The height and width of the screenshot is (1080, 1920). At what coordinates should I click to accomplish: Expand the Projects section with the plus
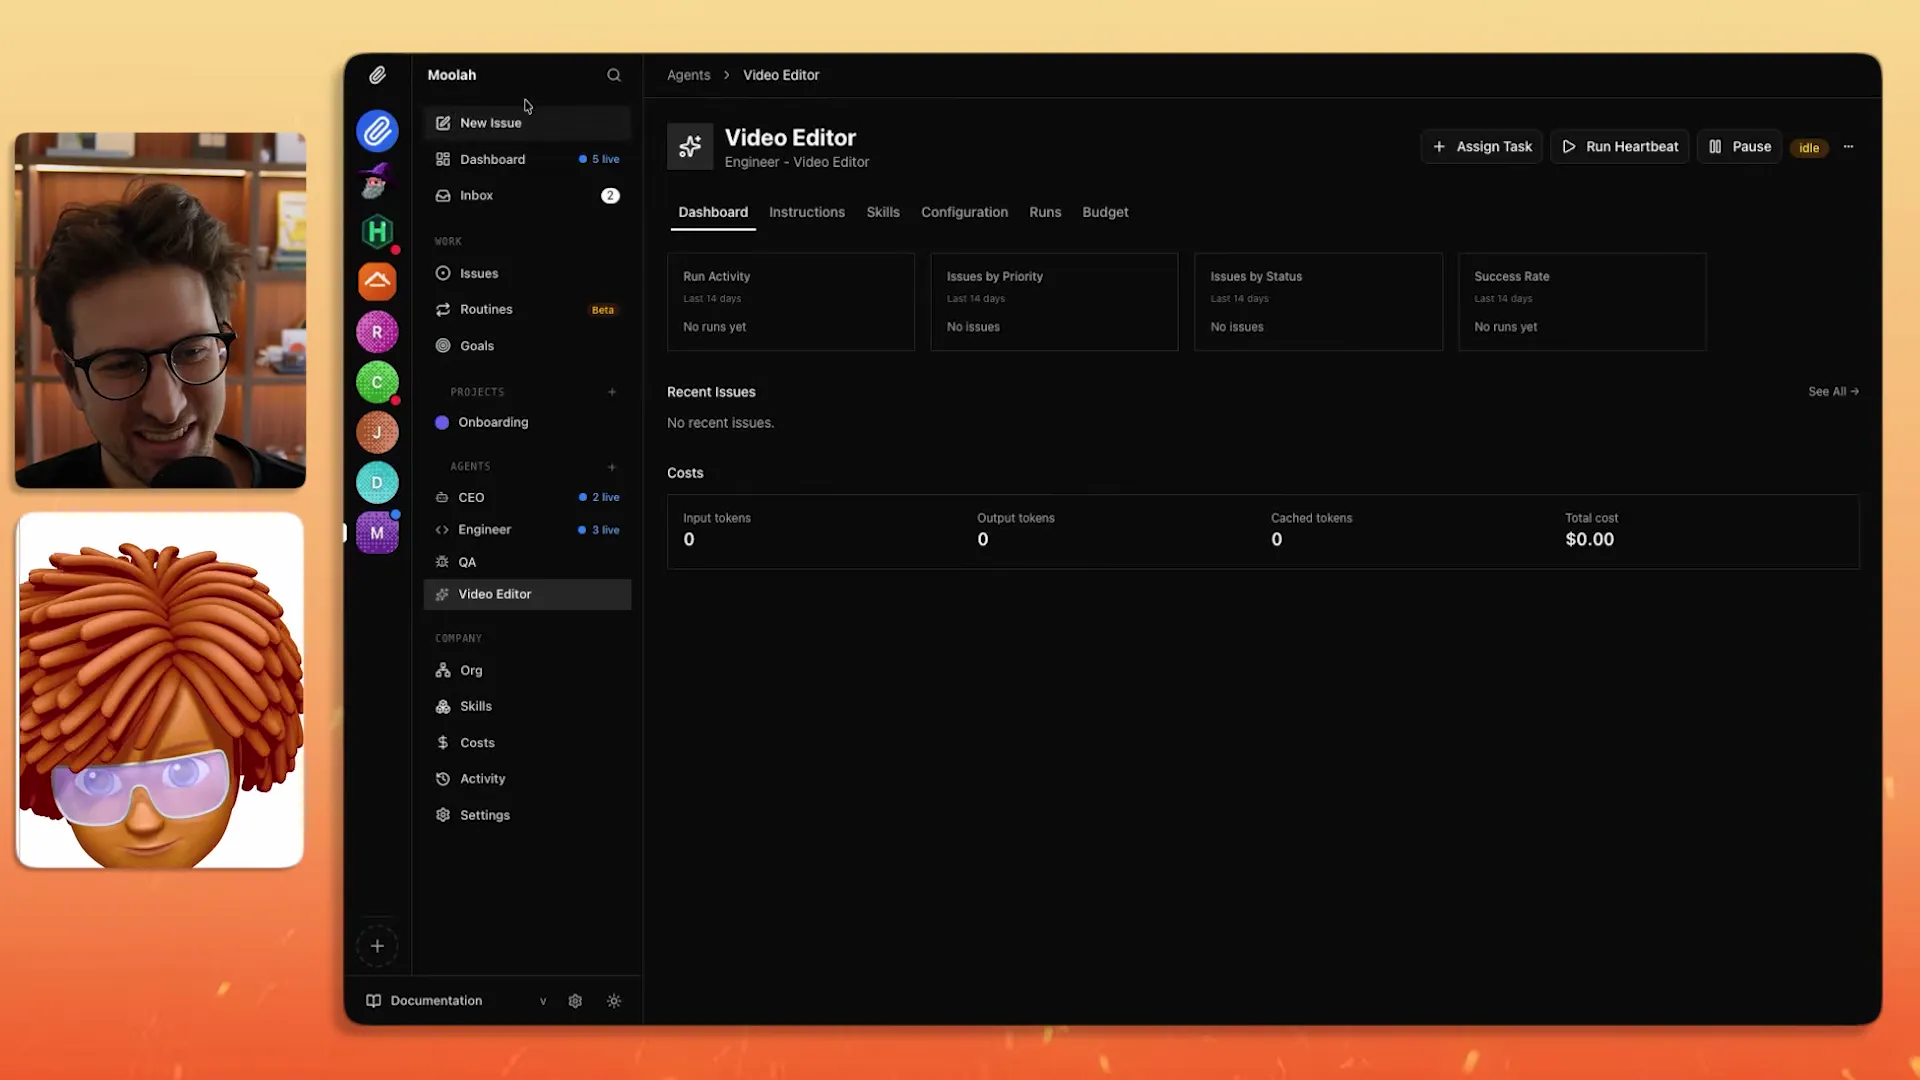612,391
